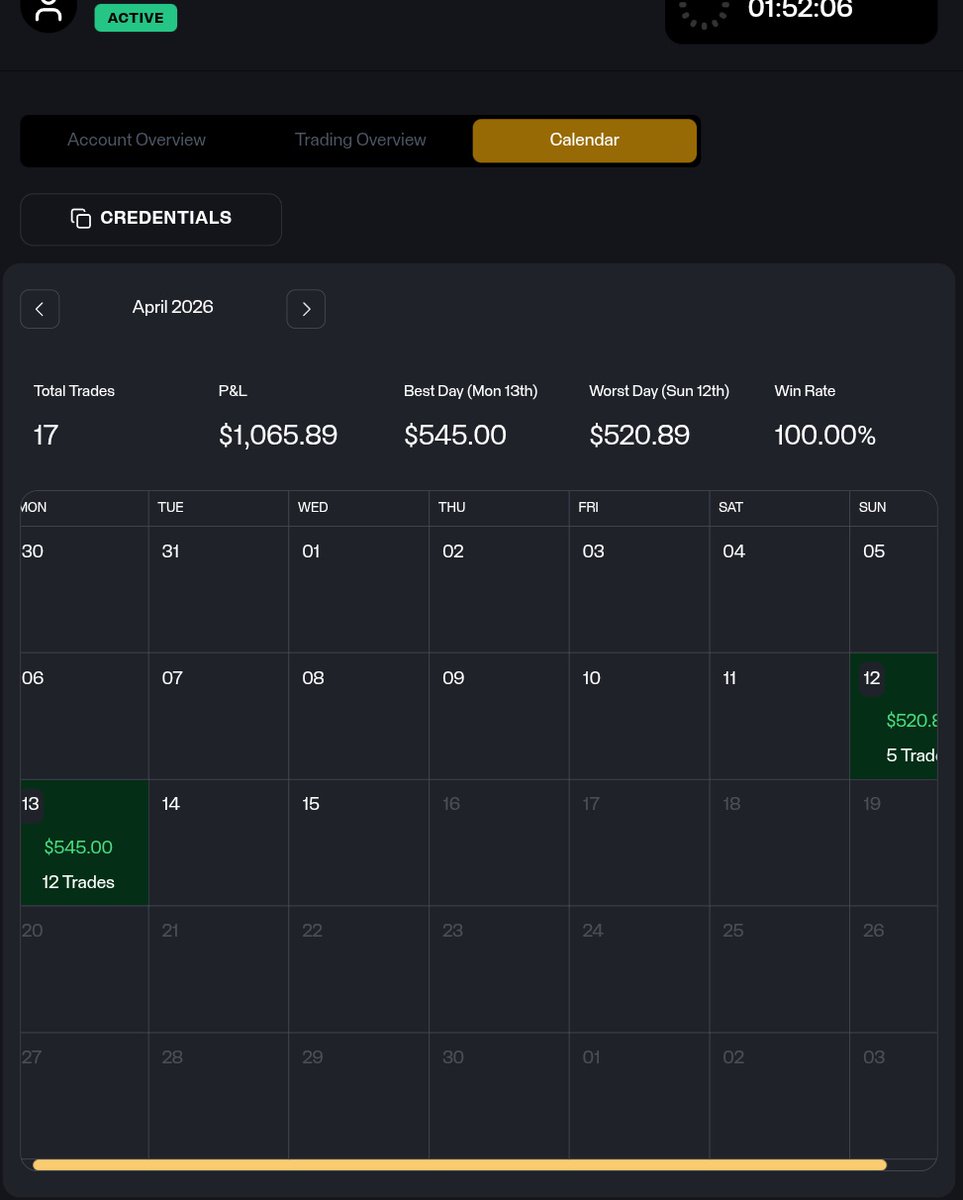Select calendar day 14

click(219, 843)
